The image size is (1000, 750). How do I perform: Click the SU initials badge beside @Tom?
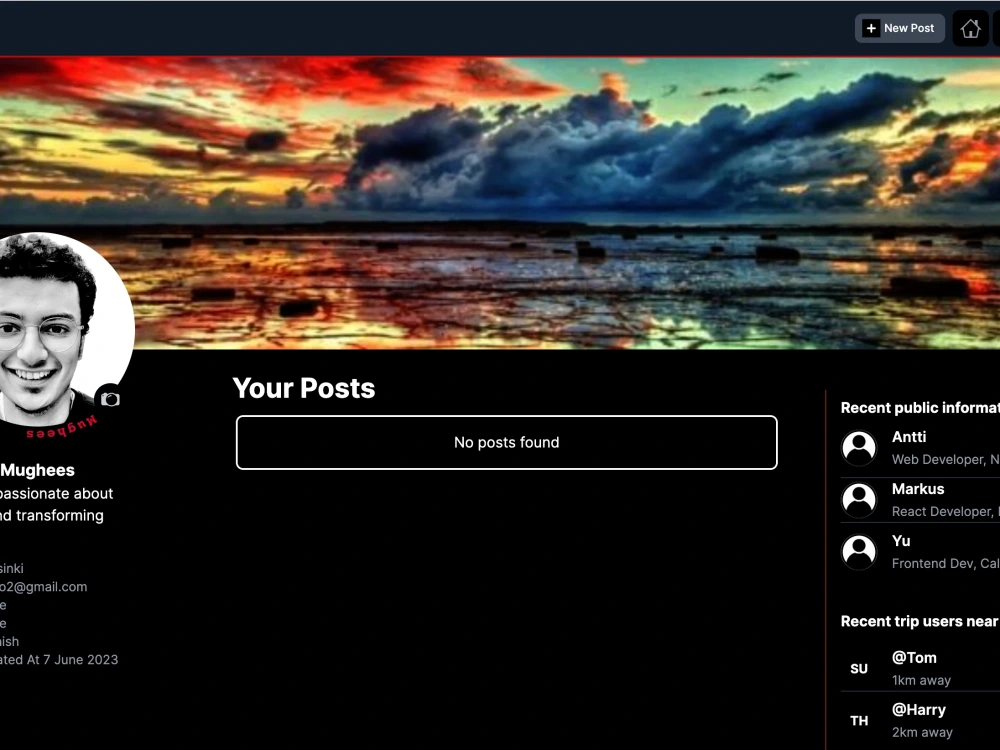pyautogui.click(x=858, y=668)
